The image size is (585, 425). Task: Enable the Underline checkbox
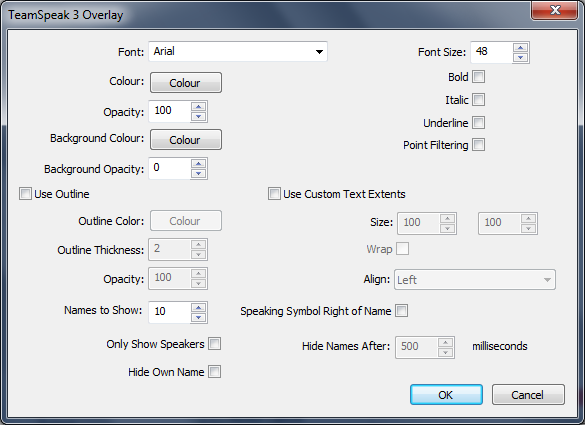tap(478, 122)
